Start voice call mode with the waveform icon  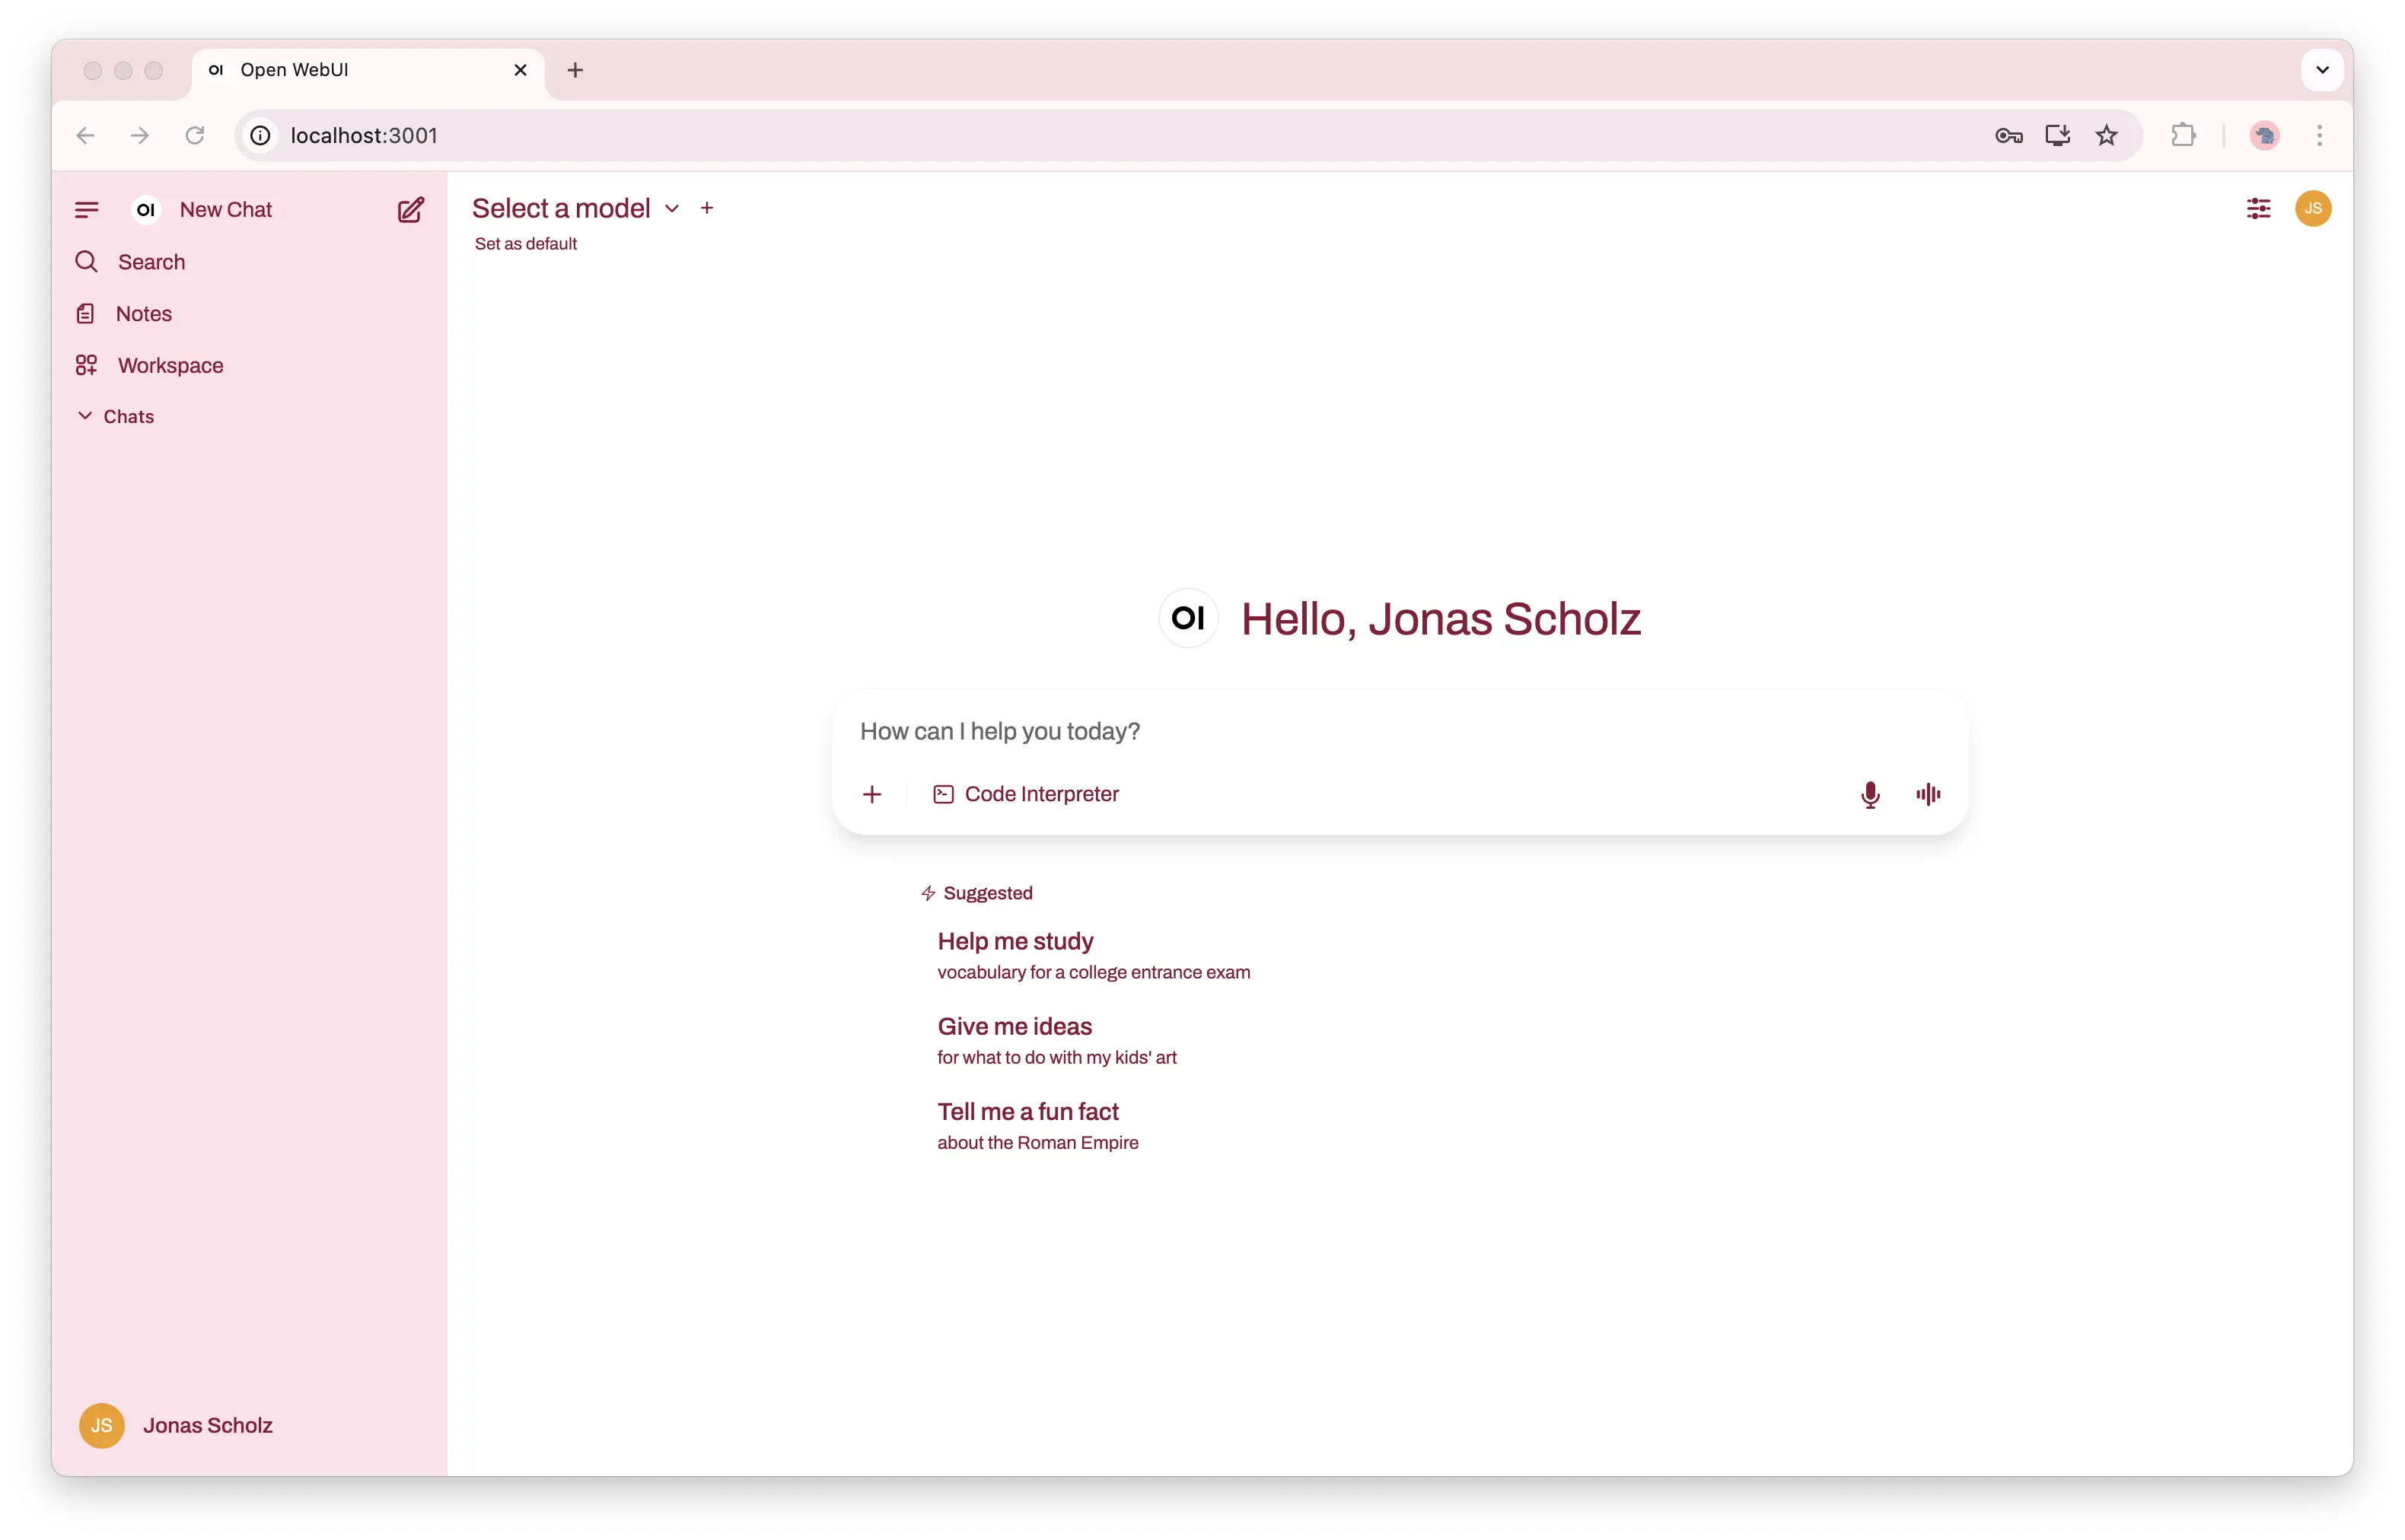[x=1927, y=794]
